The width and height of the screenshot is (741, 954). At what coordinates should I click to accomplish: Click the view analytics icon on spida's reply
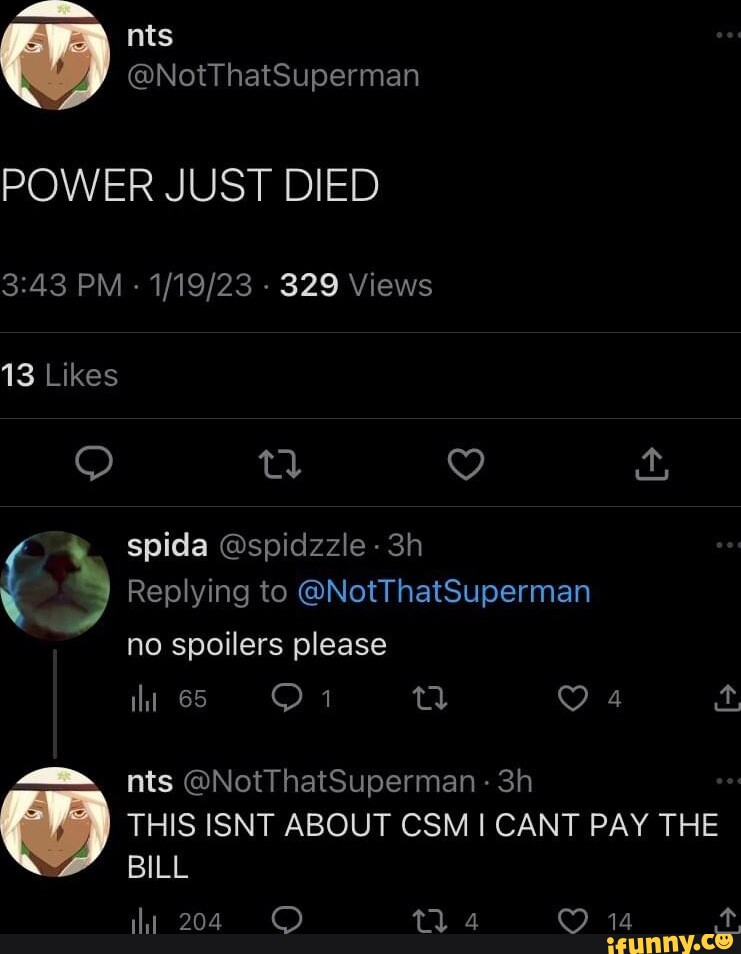pyautogui.click(x=145, y=698)
